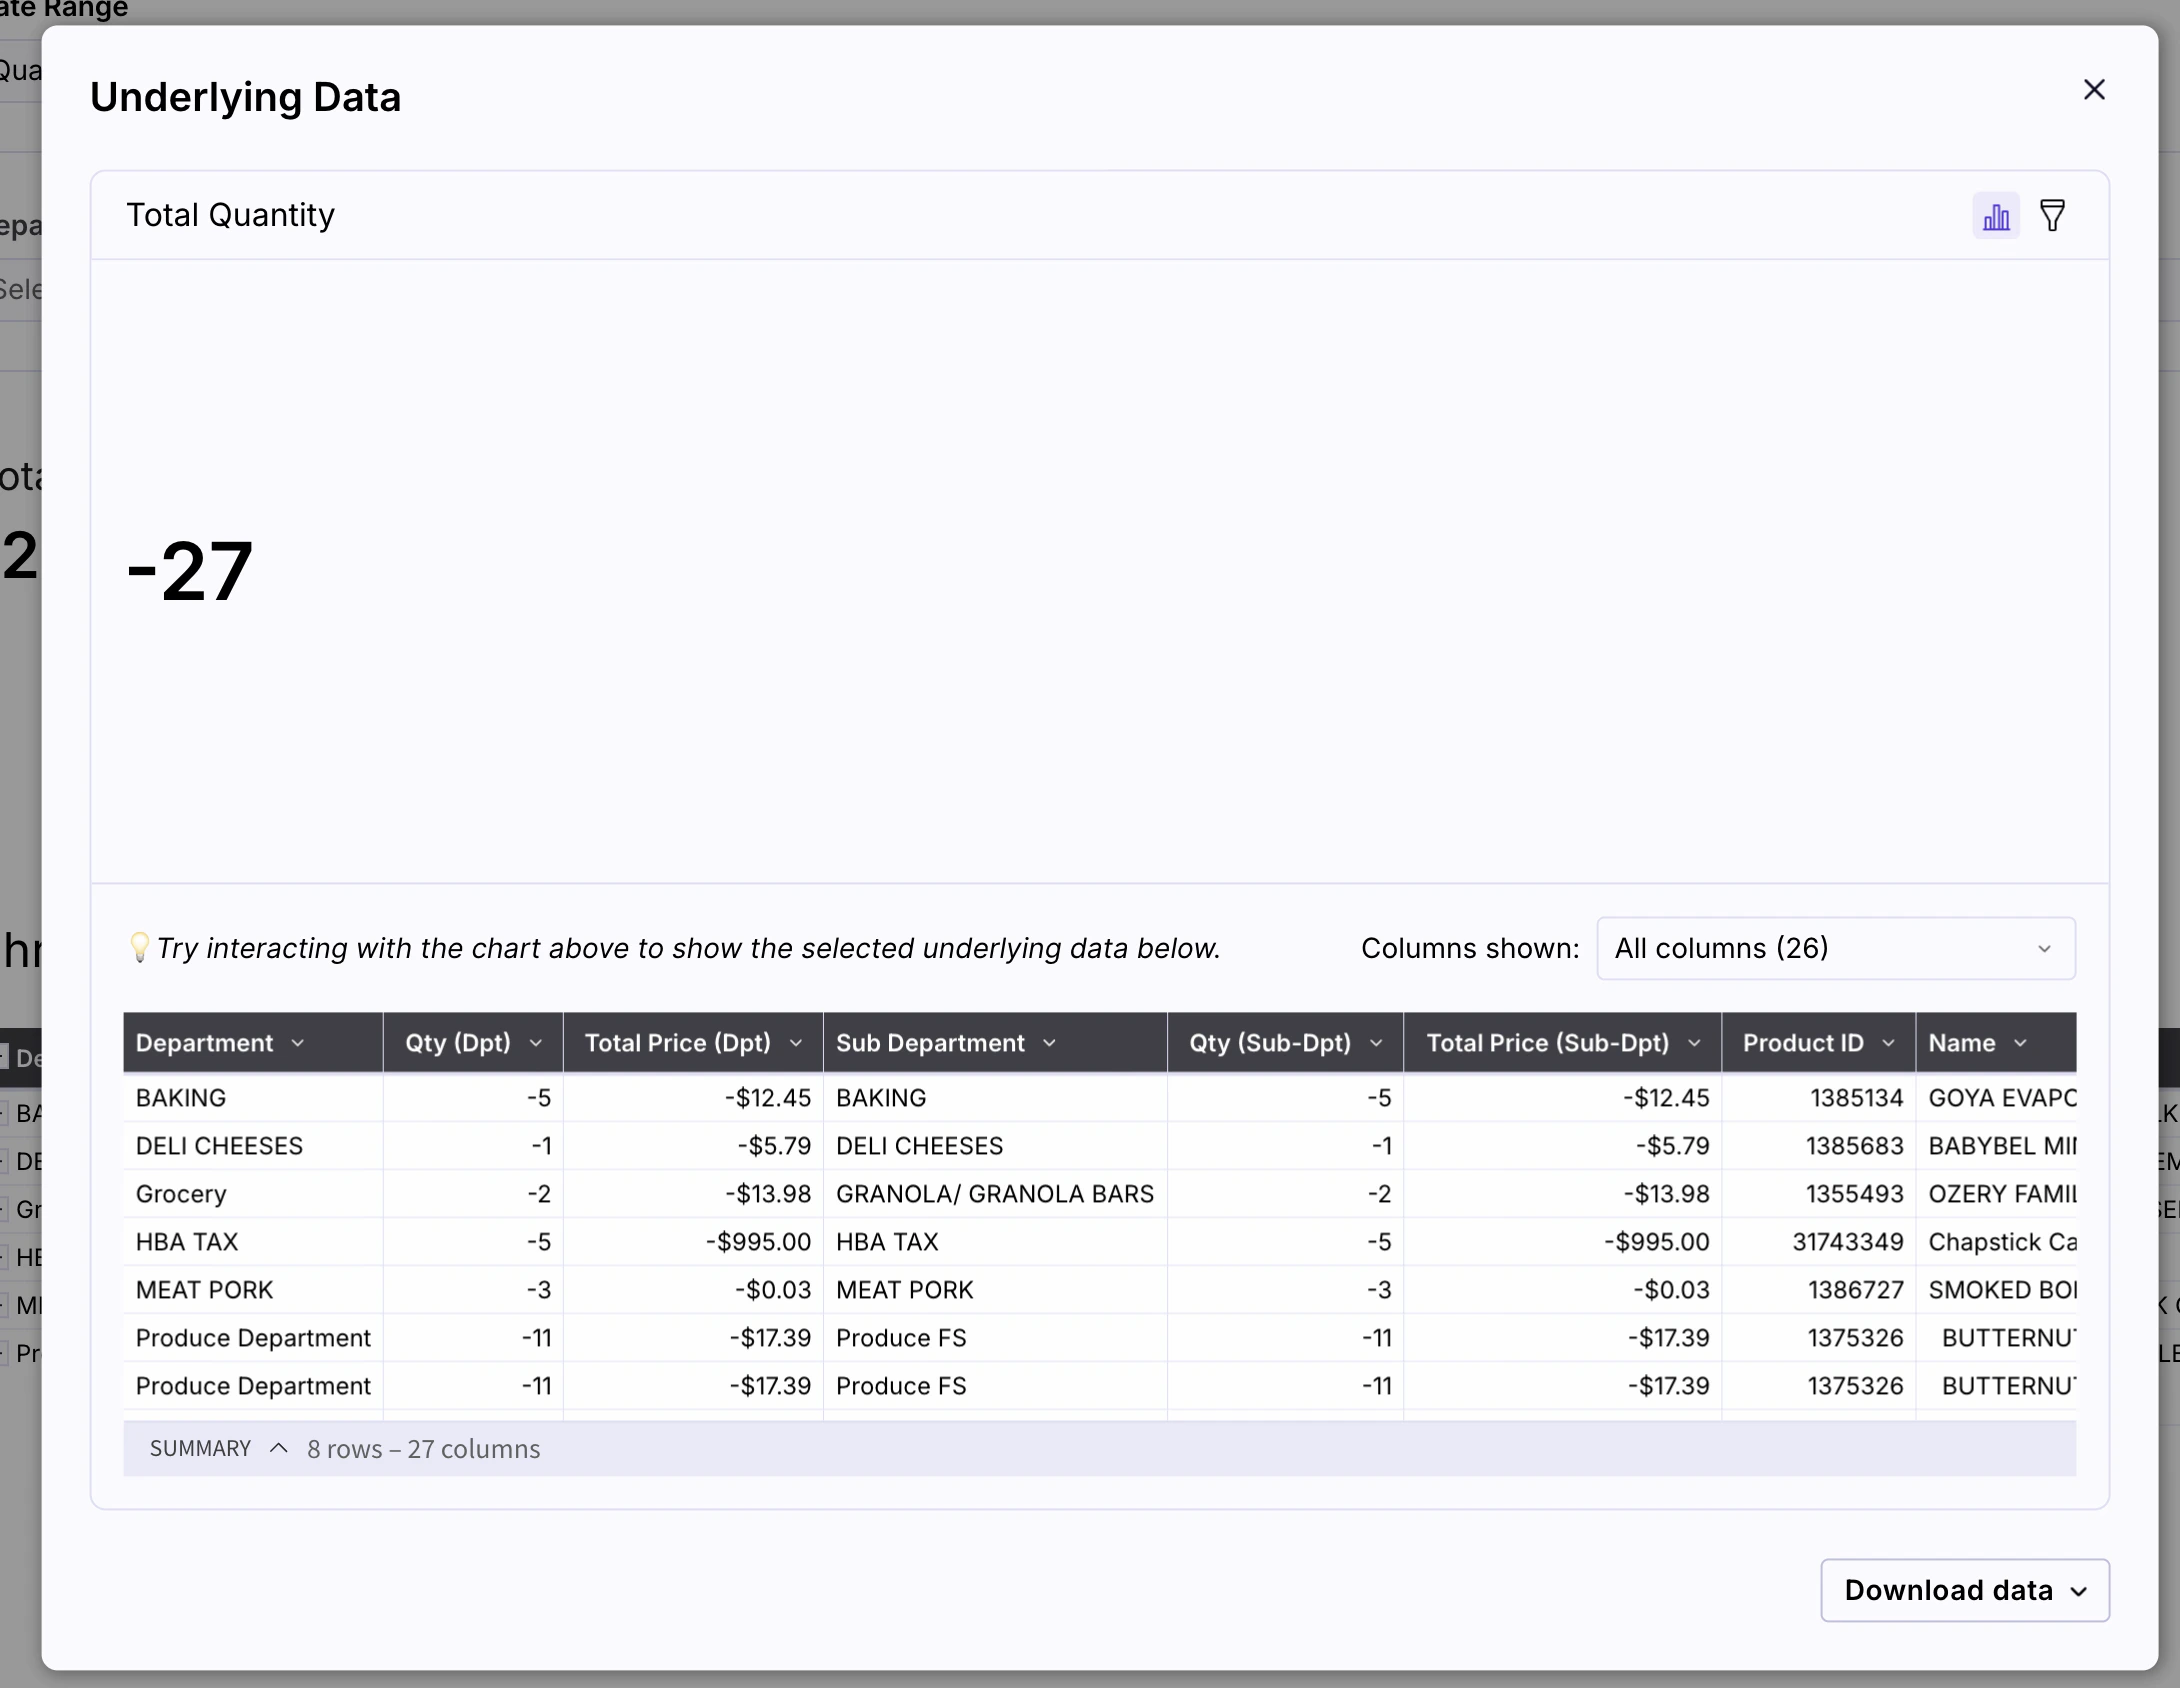Screen dimensions: 2180x1688
Task: Select the bar chart view icon
Action: pos(1994,215)
